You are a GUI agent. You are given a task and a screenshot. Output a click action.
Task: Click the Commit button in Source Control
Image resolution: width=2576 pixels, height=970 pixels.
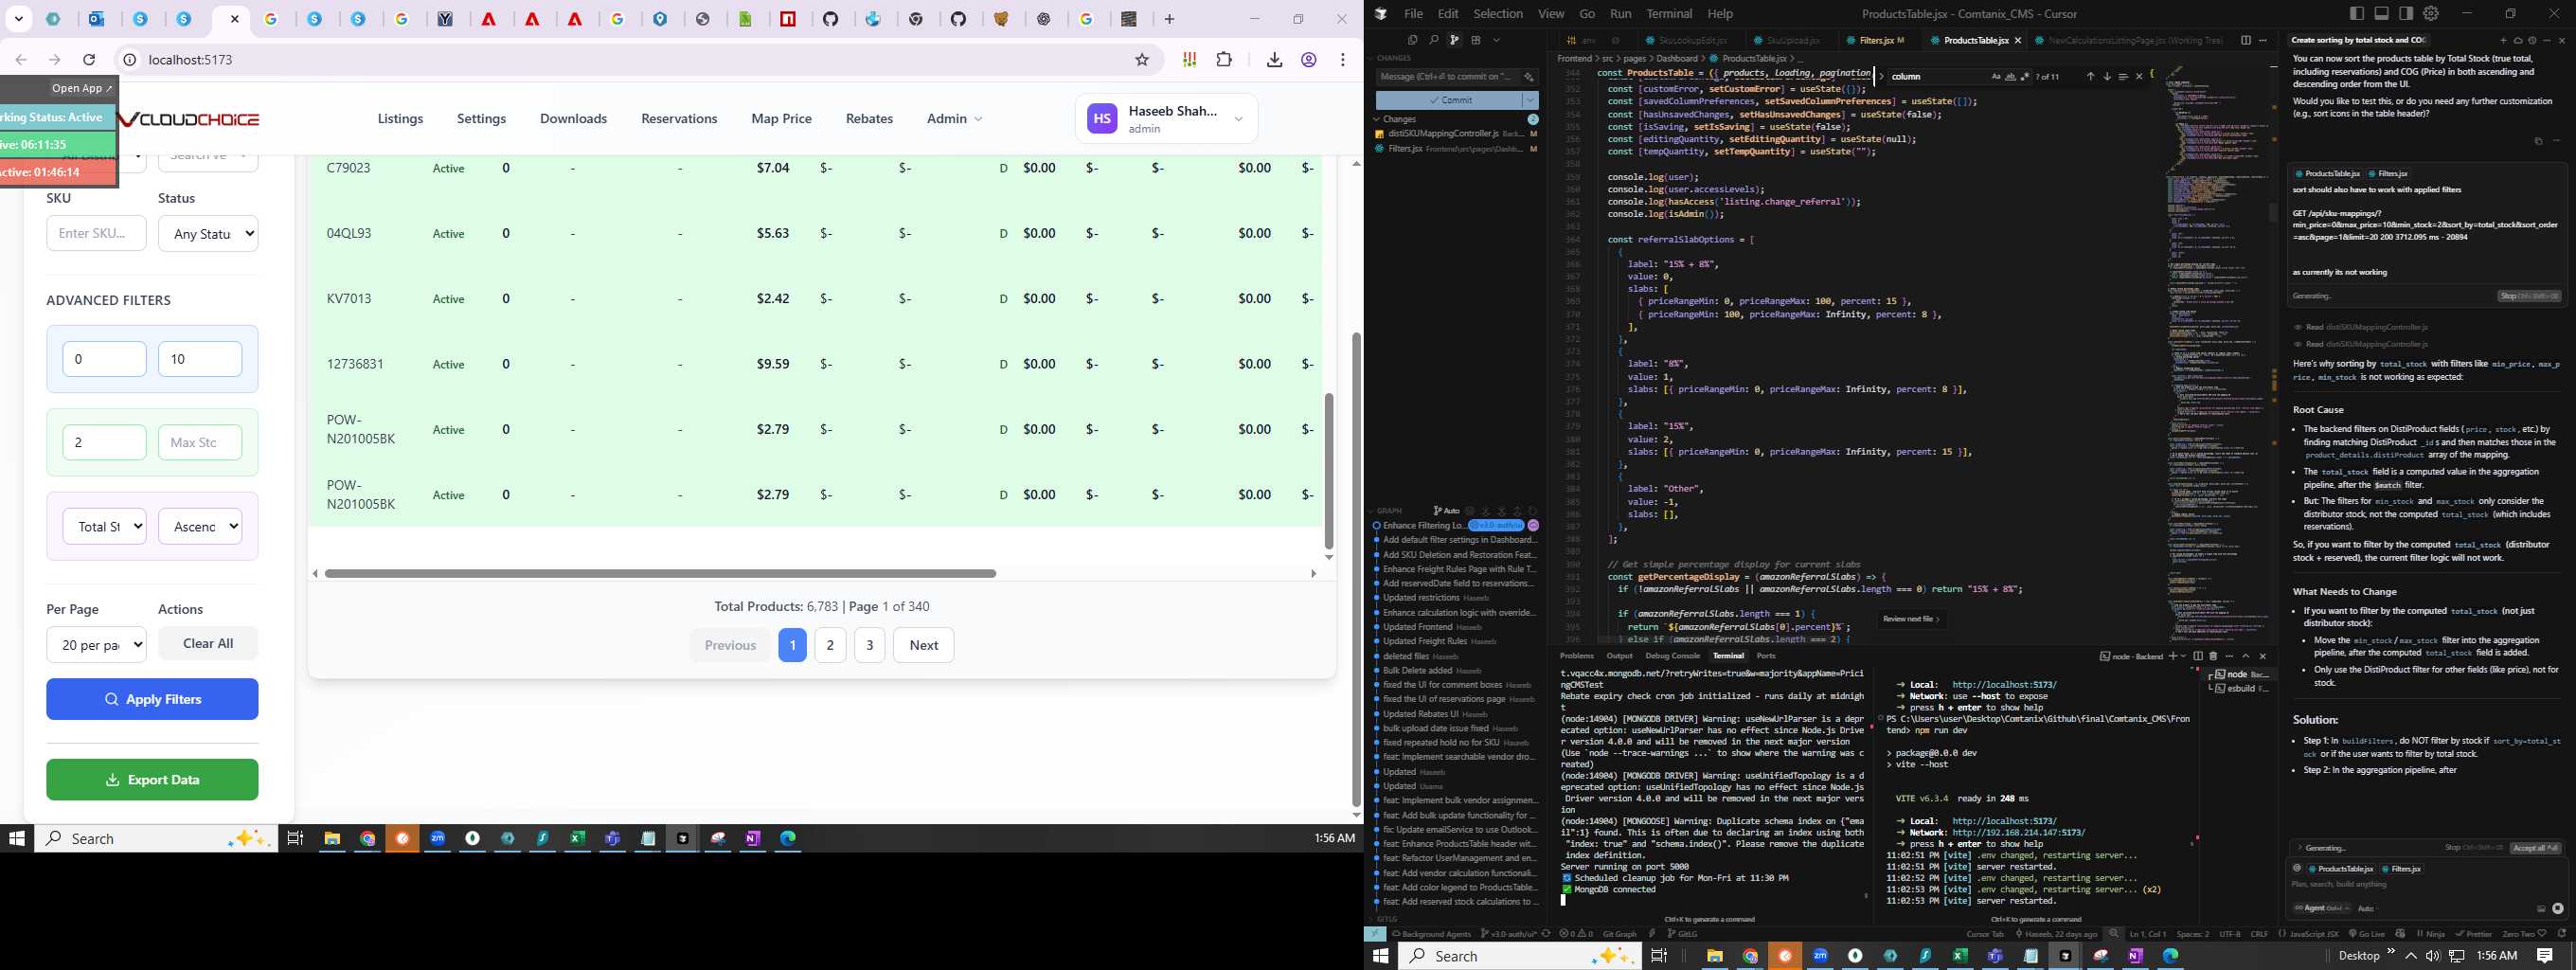1449,100
